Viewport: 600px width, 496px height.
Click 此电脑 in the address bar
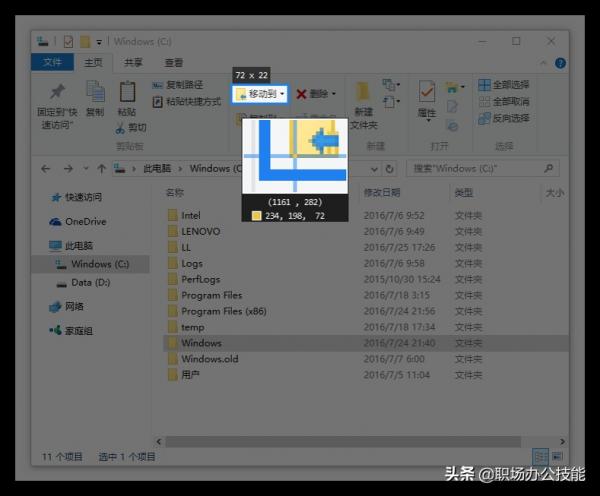pyautogui.click(x=157, y=168)
